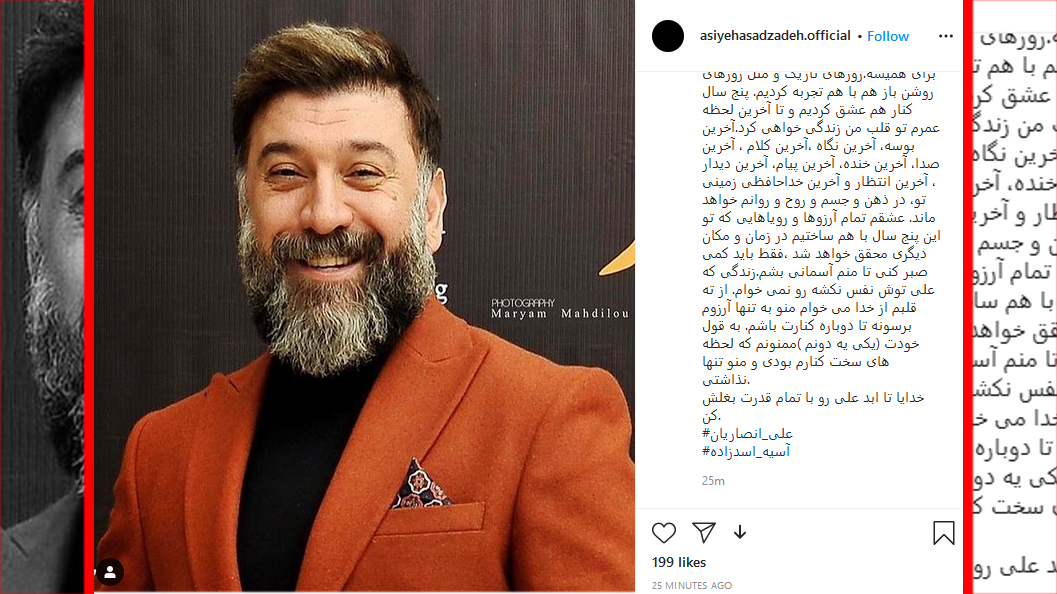This screenshot has height=594, width=1057.
Task: Open the hashtag #آسیه_اسدزاده
Action: click(x=746, y=452)
